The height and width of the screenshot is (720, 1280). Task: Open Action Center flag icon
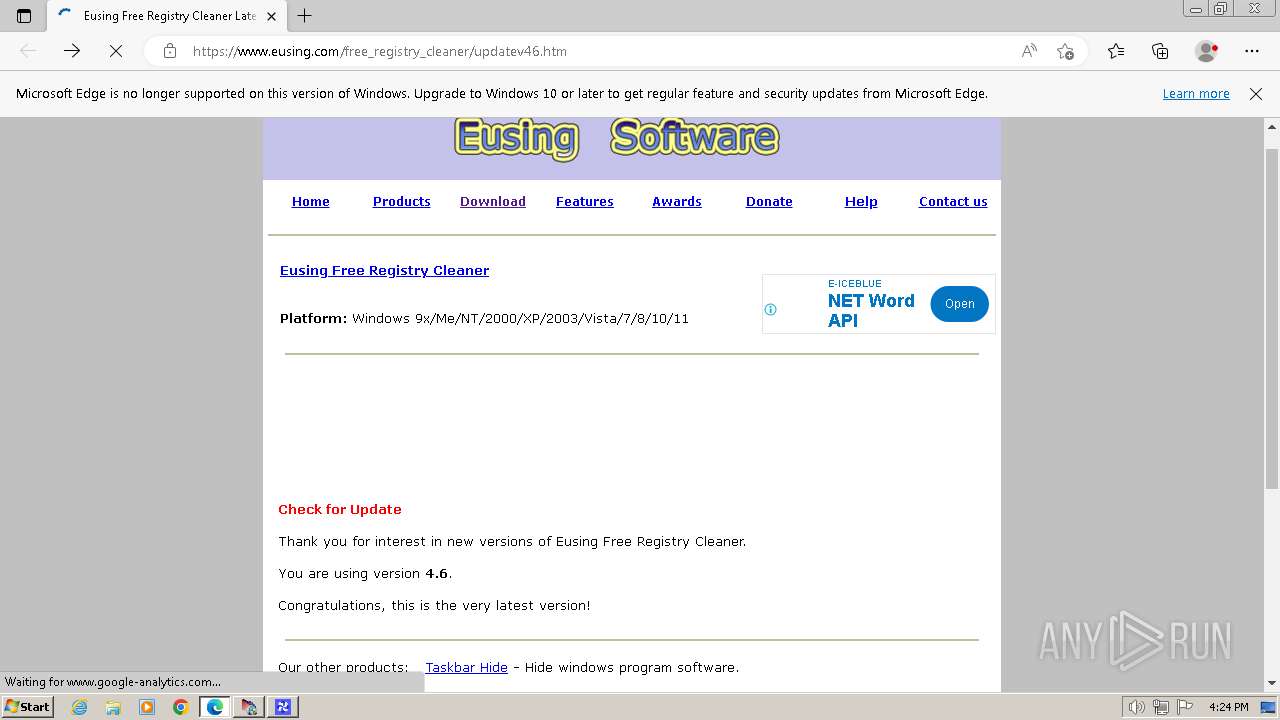point(1184,707)
